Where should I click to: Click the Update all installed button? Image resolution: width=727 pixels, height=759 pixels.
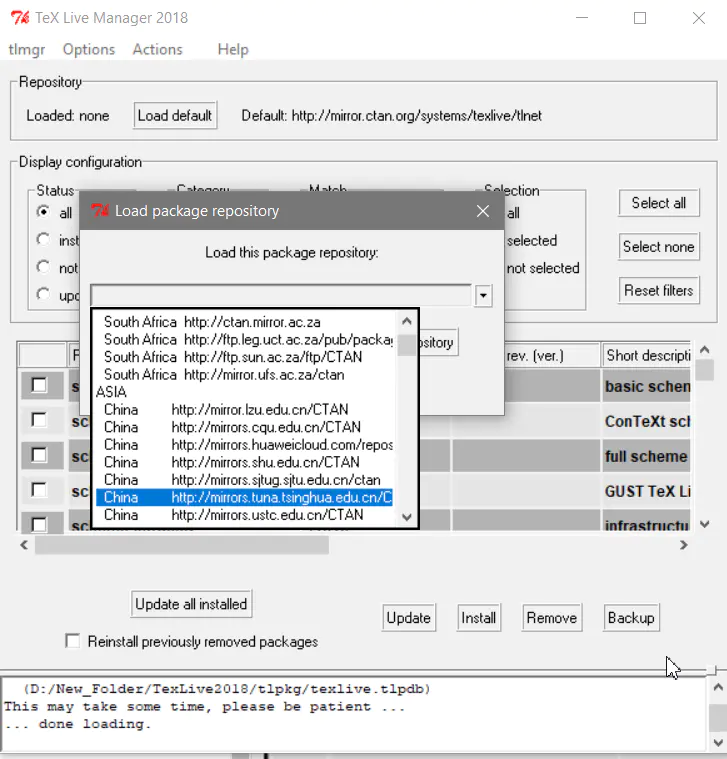tap(191, 604)
